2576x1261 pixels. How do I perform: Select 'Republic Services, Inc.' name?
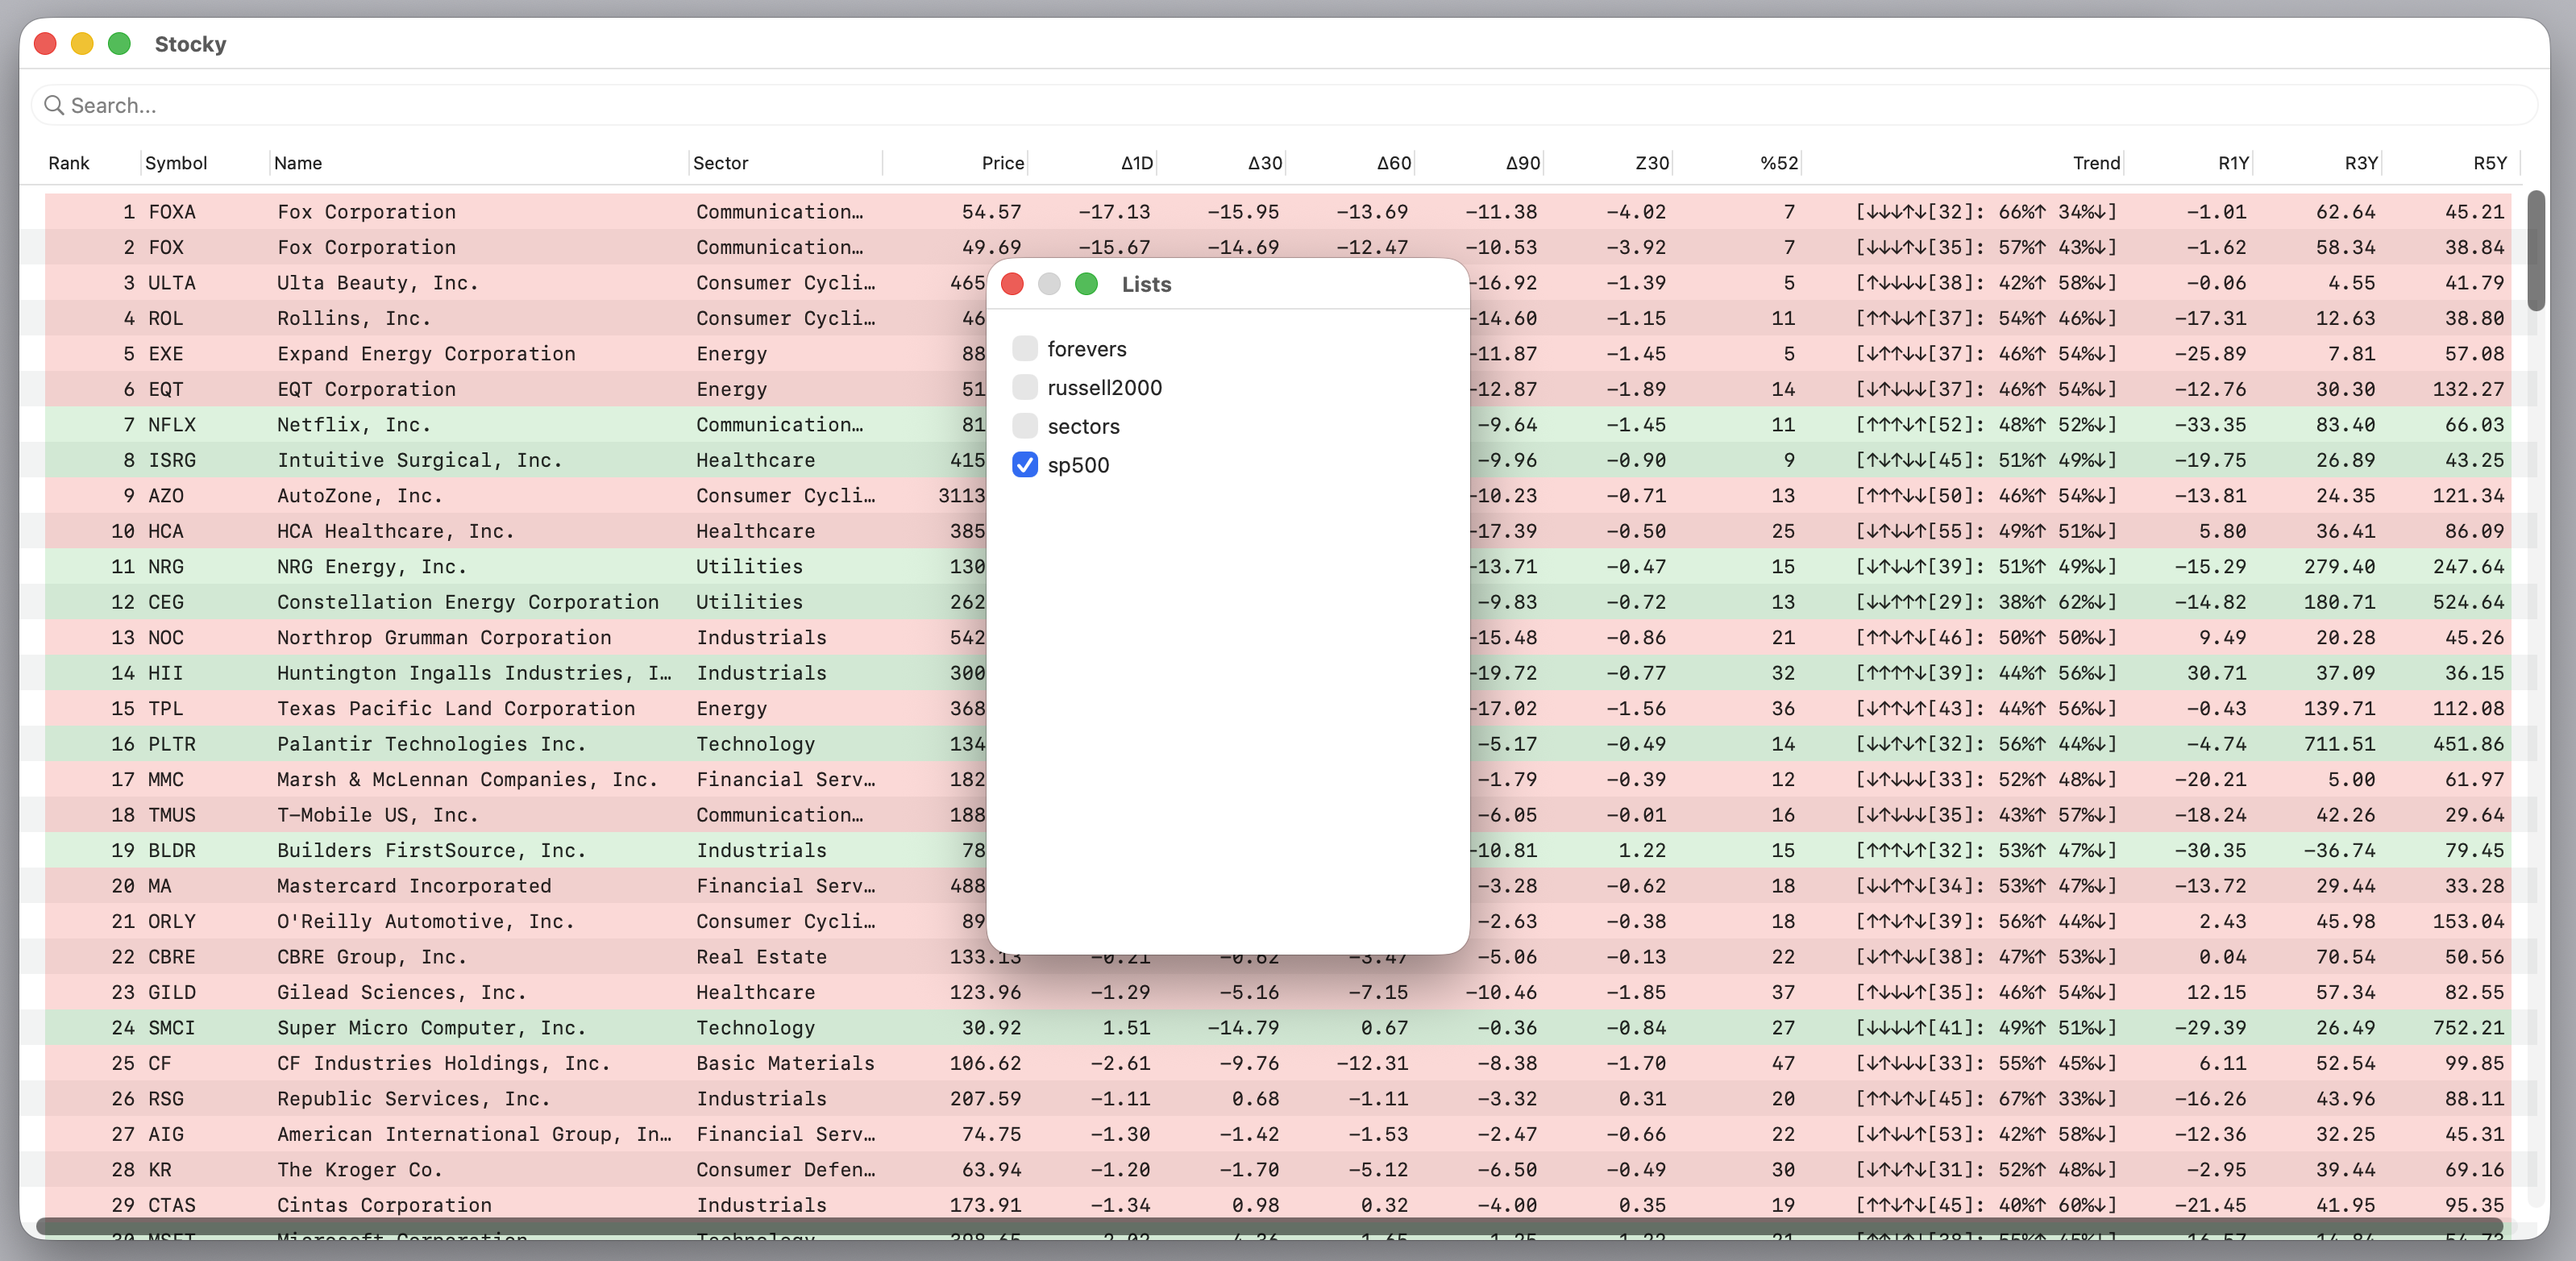coord(414,1099)
